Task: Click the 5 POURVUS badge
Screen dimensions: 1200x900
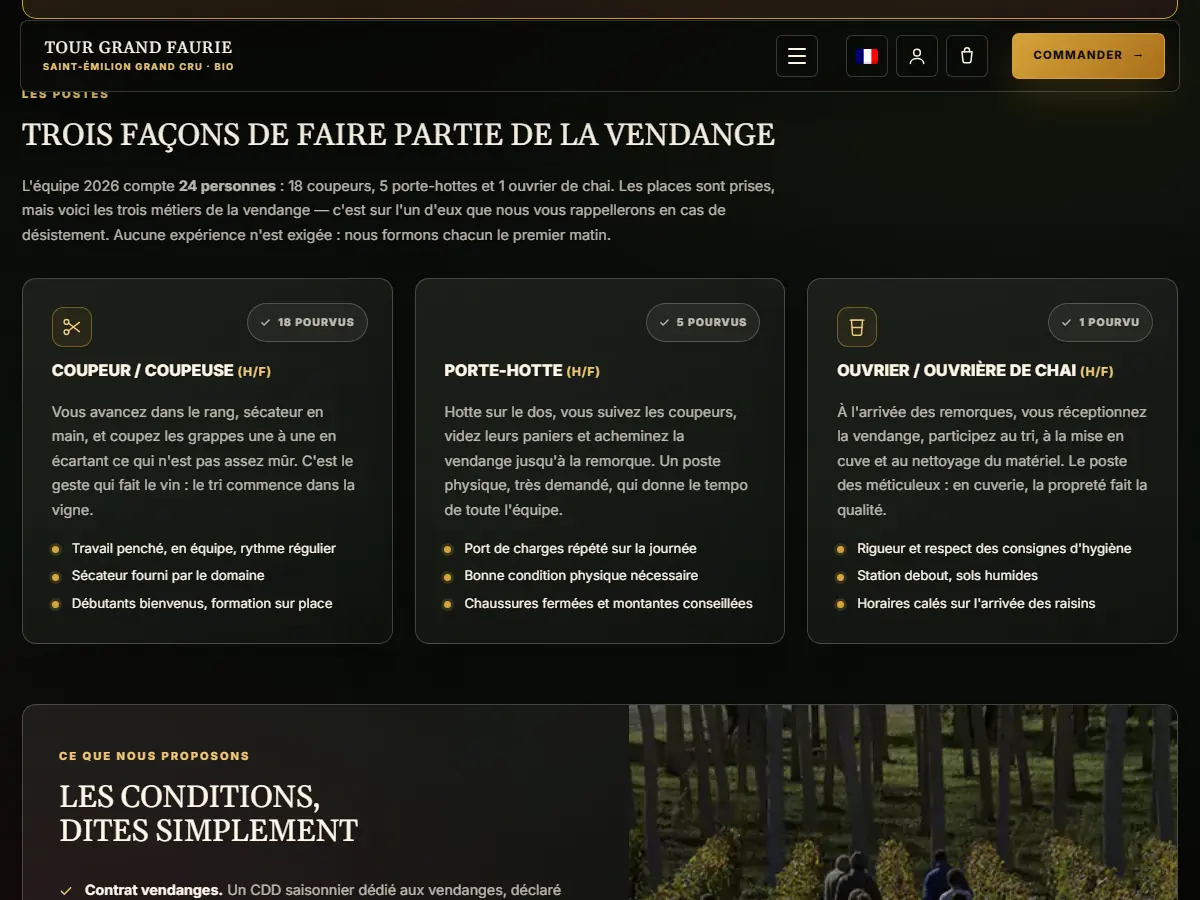Action: pyautogui.click(x=703, y=323)
